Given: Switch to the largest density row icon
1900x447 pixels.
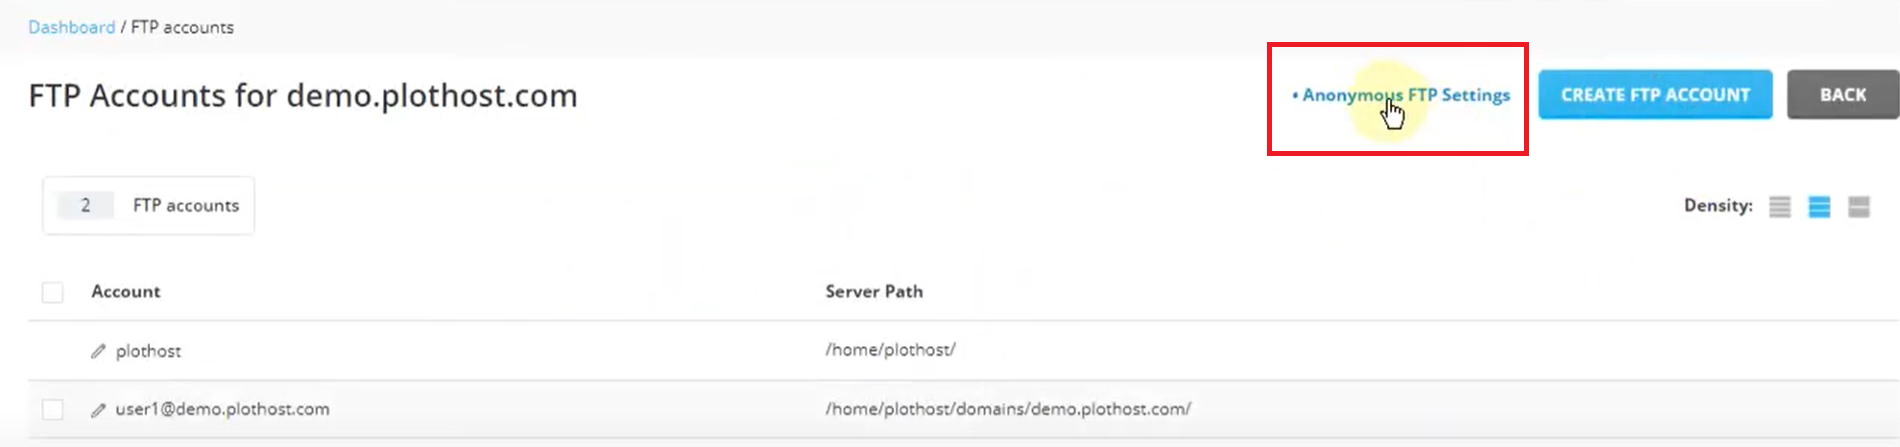Looking at the screenshot, I should pos(1859,207).
